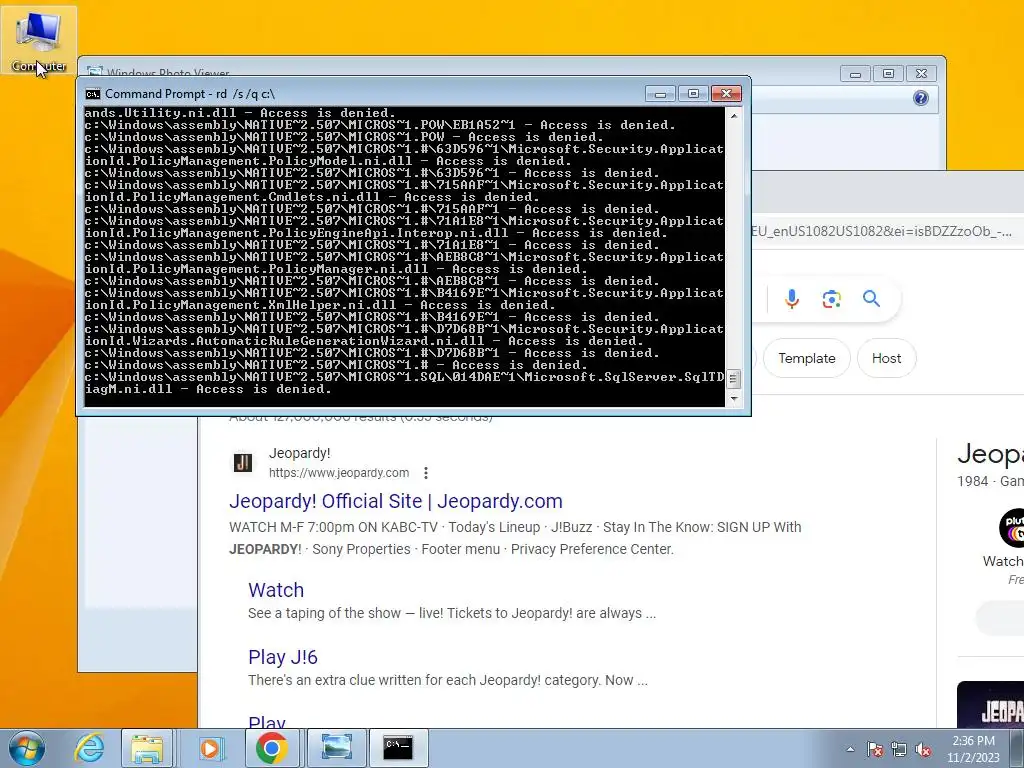
Task: Open the three-dot menu beside jeopardy.com
Action: [426, 473]
